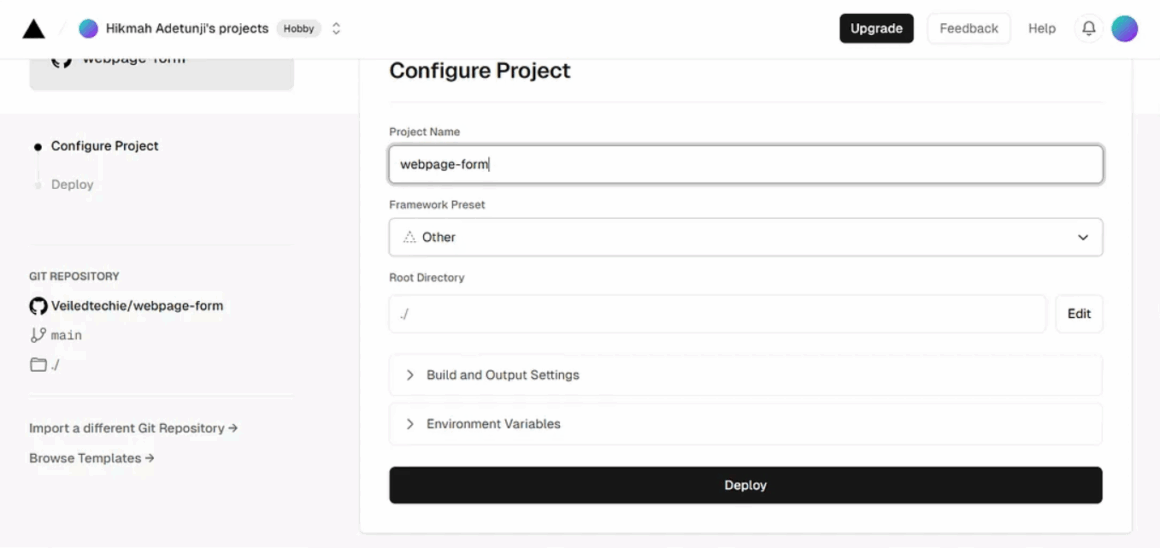1160x548 pixels.
Task: Click the folder icon under Git Repository
Action: pyautogui.click(x=38, y=365)
